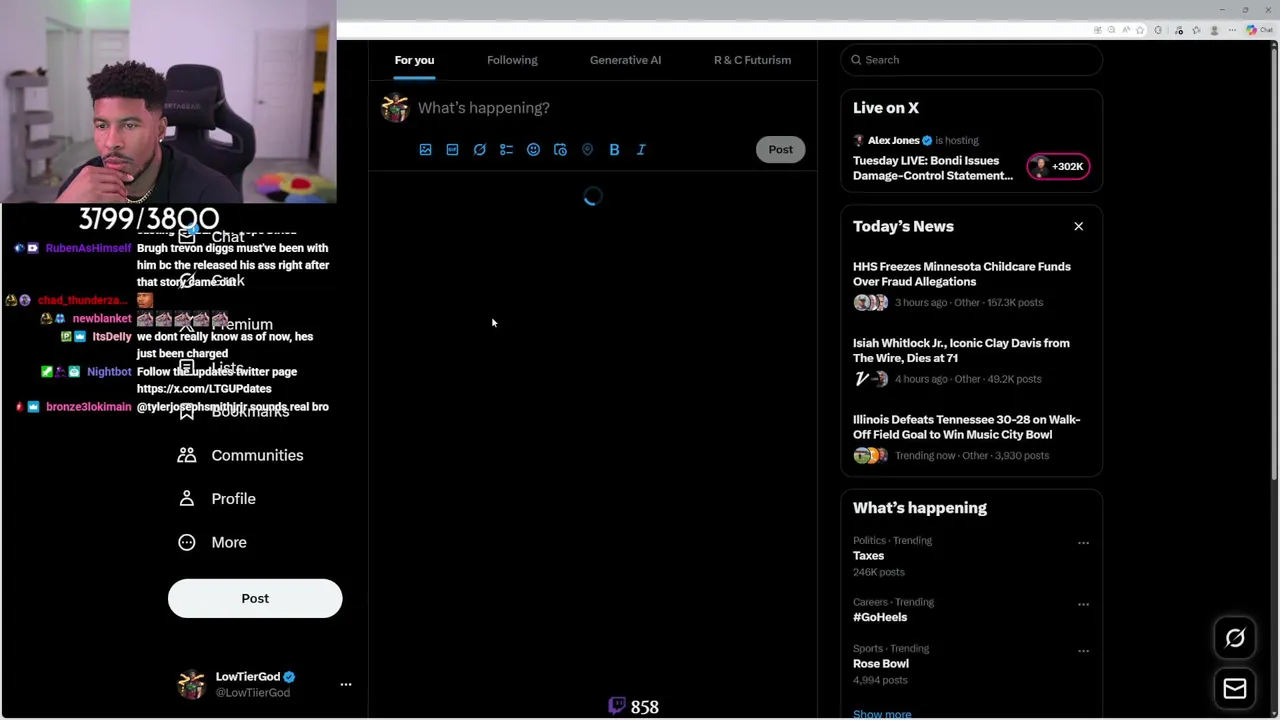The width and height of the screenshot is (1280, 720).
Task: Click the Grok enhance icon in composer
Action: point(479,150)
